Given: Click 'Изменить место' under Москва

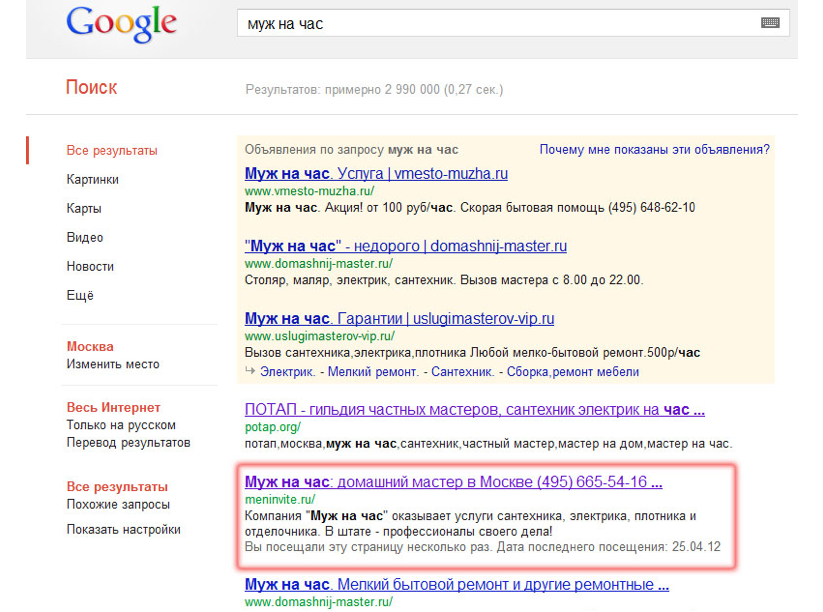Looking at the screenshot, I should coord(113,364).
